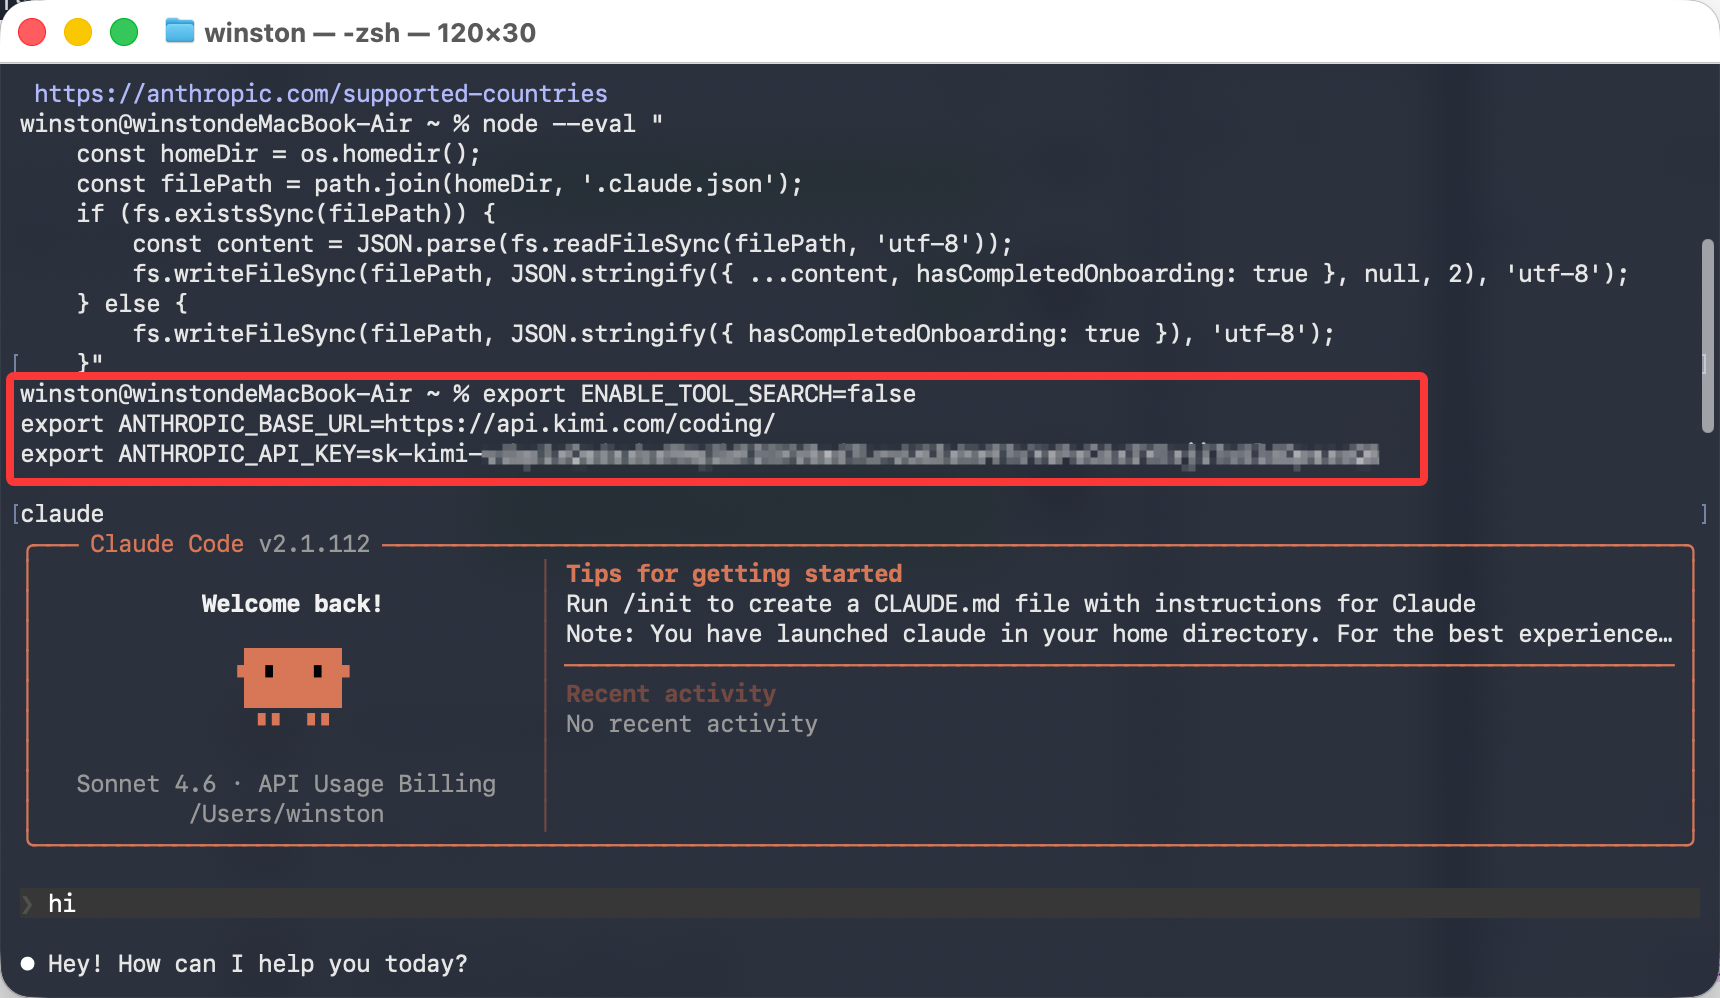Click the window title "winston — -zsh — 120×30"
This screenshot has height=998, width=1720.
click(x=370, y=33)
